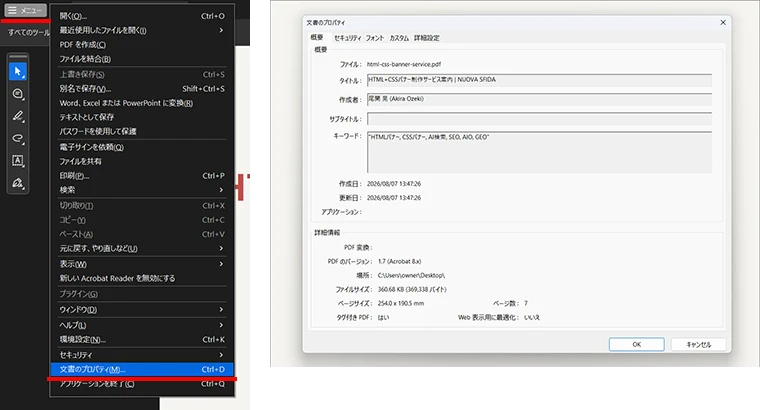760x410 pixels.
Task: Click the empty サブタイトル field
Action: tap(539, 119)
